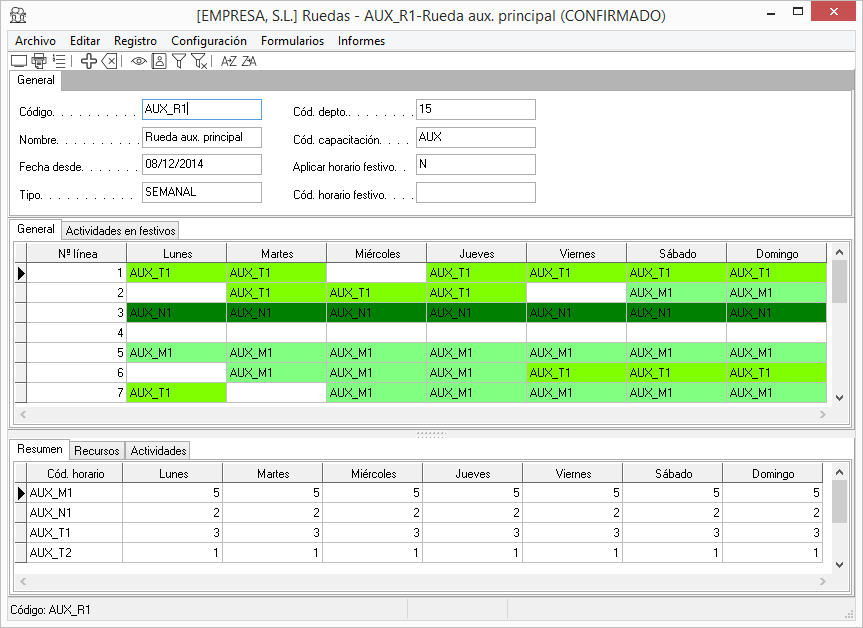This screenshot has height=628, width=863.
Task: Open the Informes menu
Action: click(361, 41)
